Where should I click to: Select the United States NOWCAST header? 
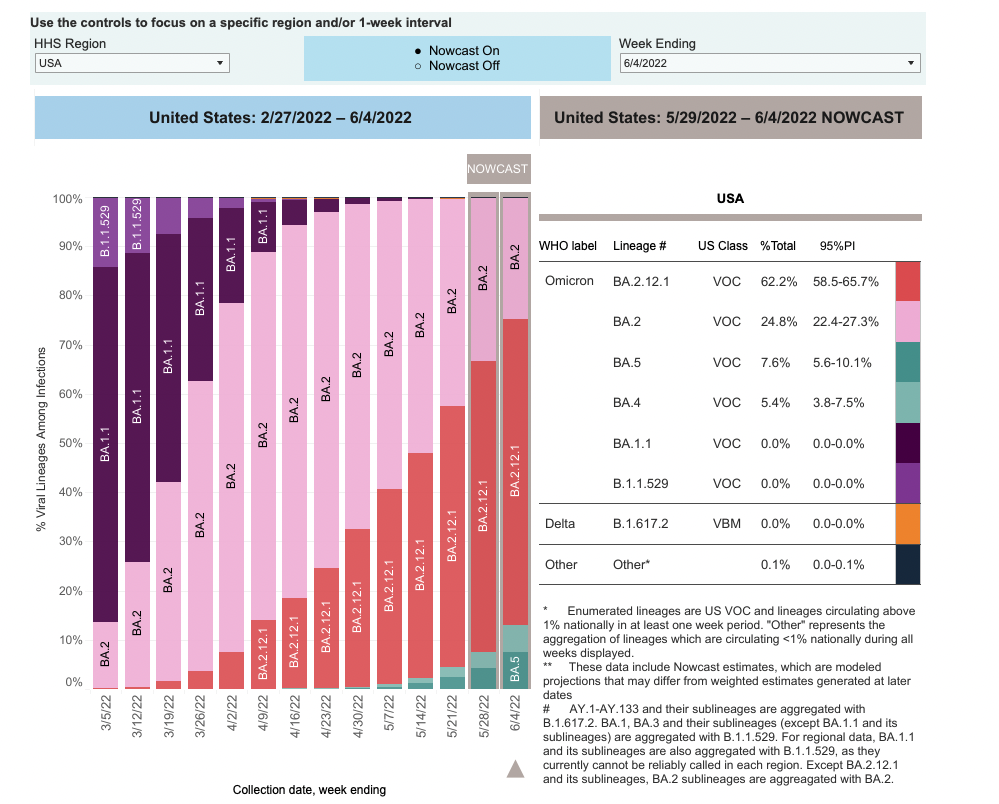[x=729, y=118]
